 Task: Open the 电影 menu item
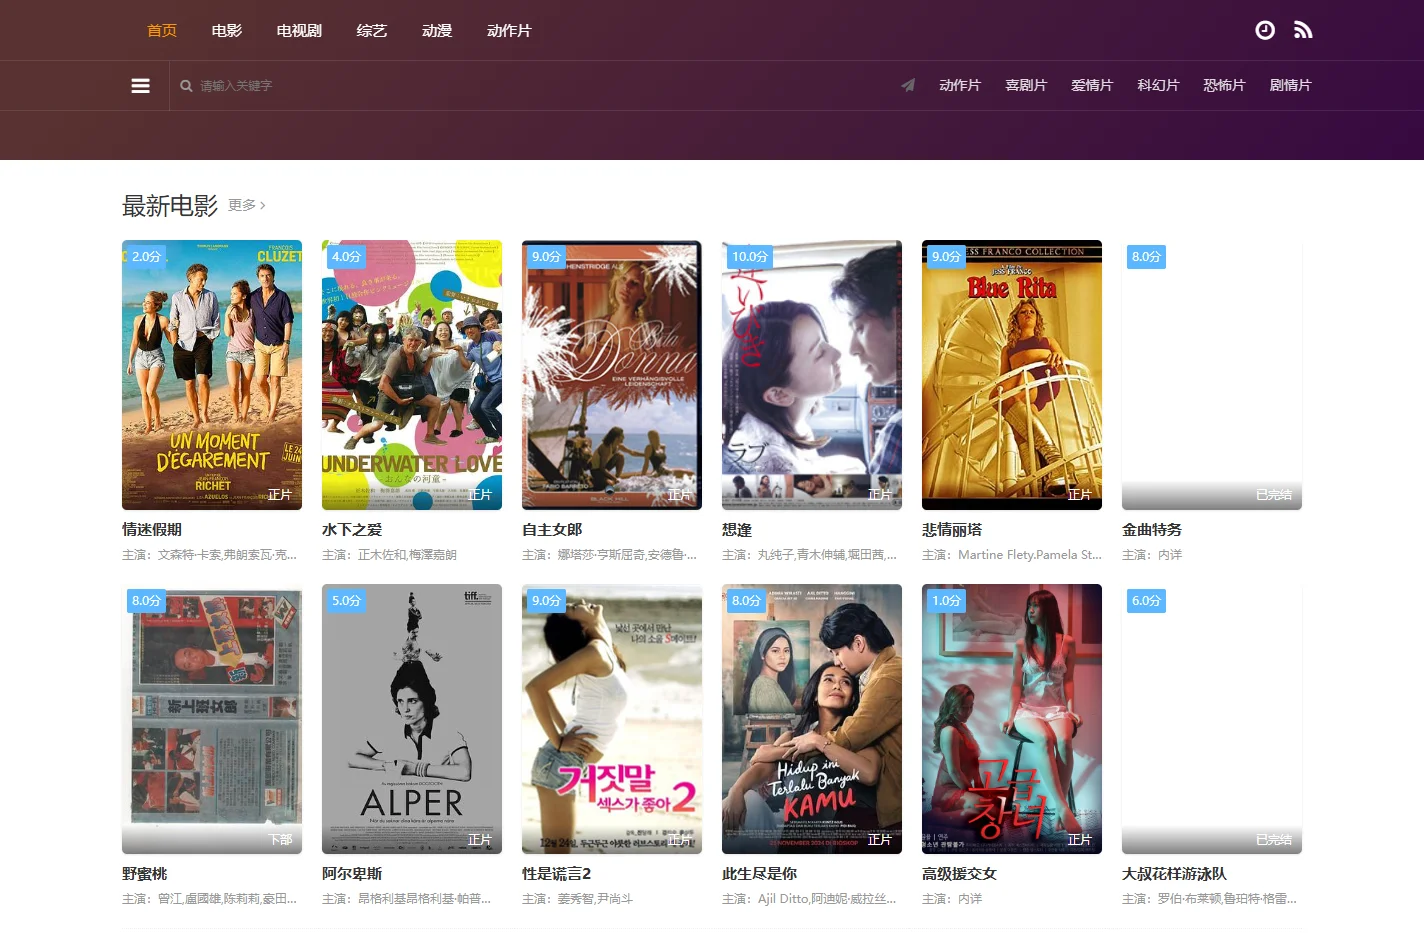pos(227,31)
